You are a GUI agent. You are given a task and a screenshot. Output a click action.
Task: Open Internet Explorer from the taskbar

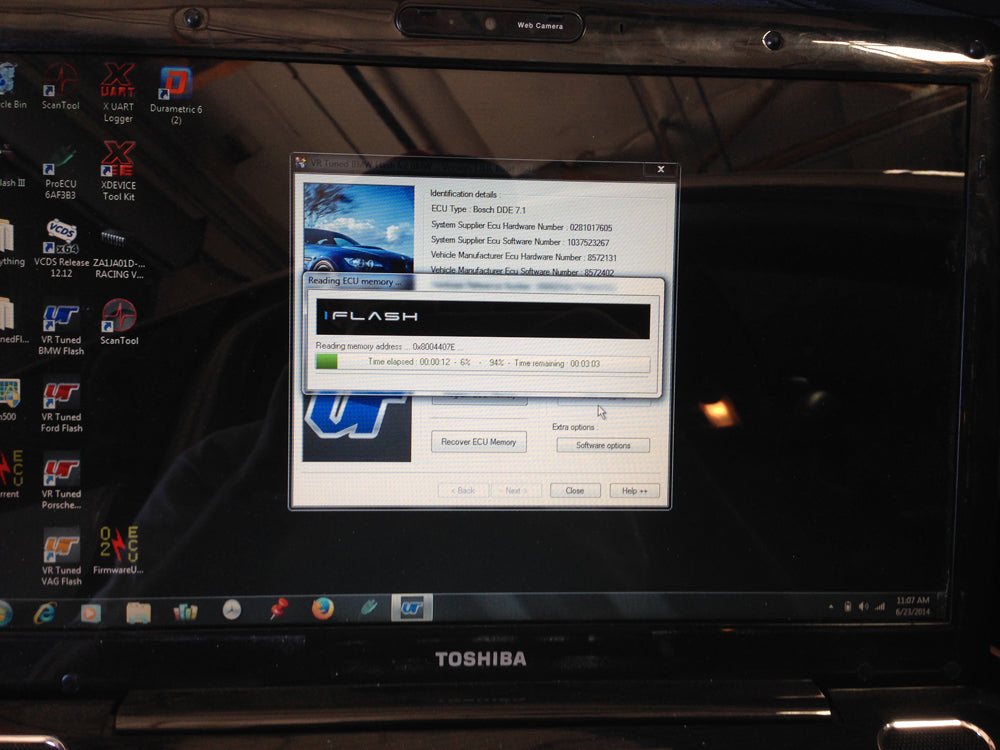point(44,612)
